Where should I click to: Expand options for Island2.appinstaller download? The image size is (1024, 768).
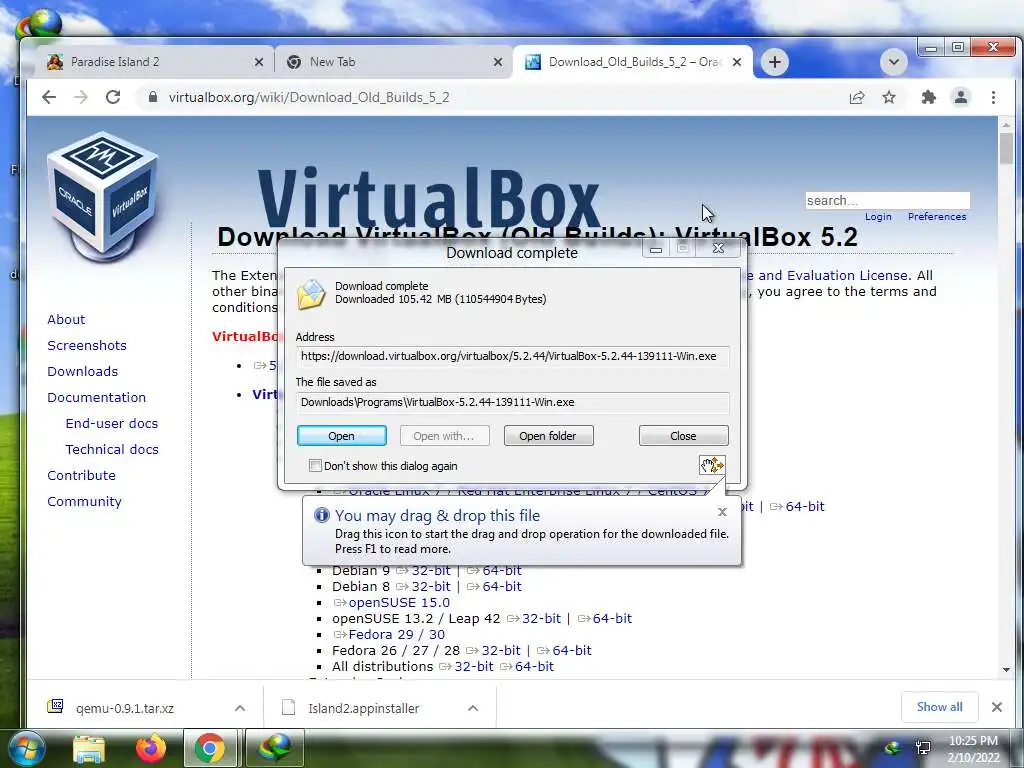coord(473,708)
